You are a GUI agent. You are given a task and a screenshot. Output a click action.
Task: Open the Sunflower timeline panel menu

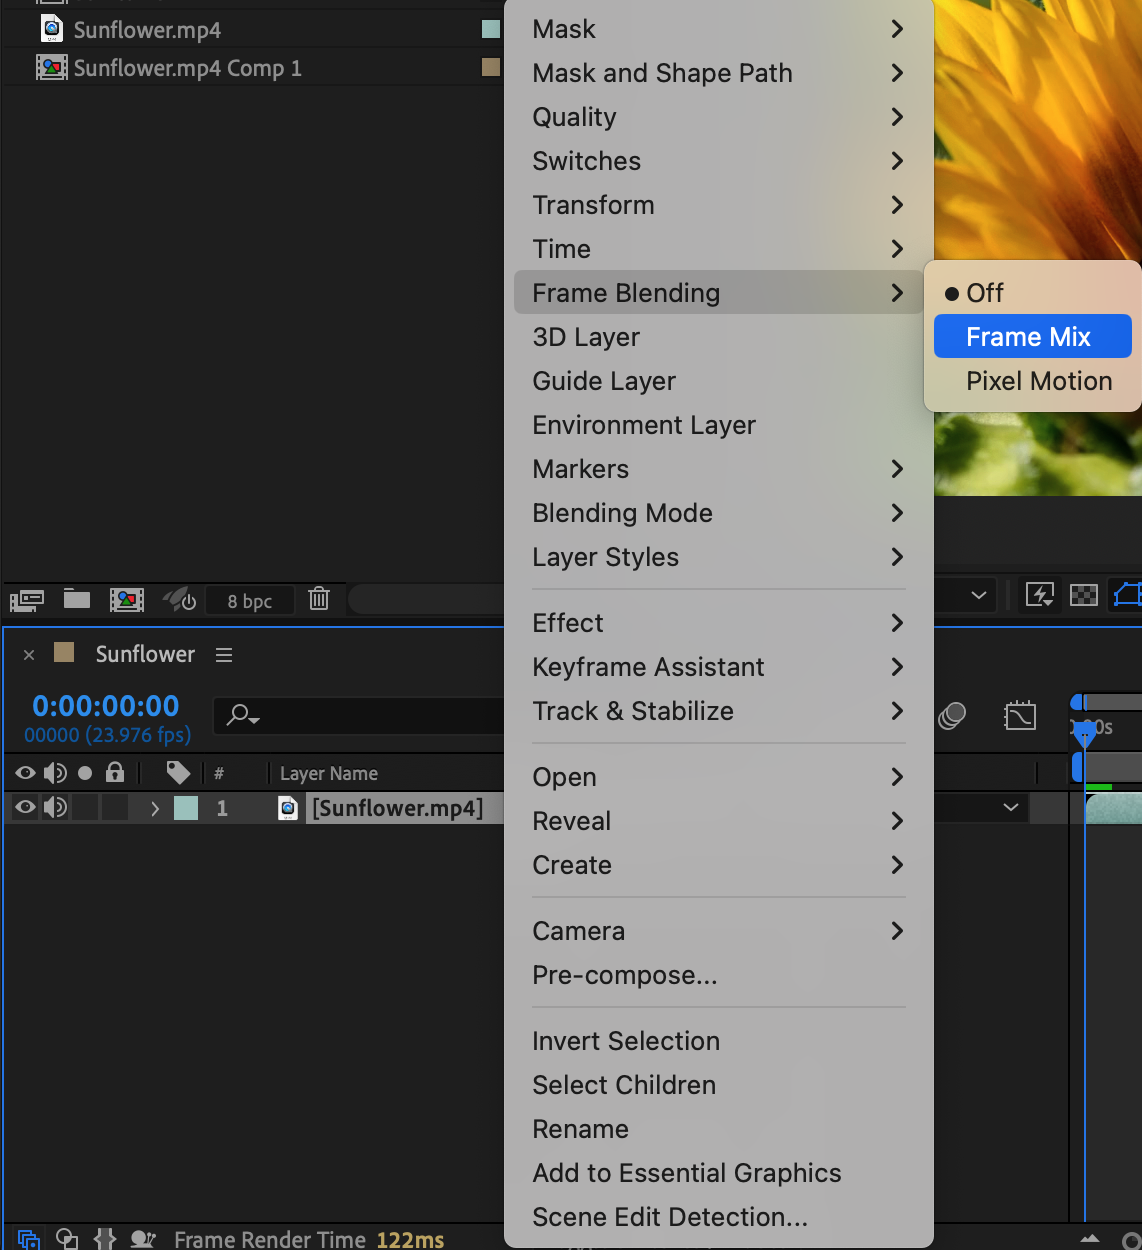224,655
